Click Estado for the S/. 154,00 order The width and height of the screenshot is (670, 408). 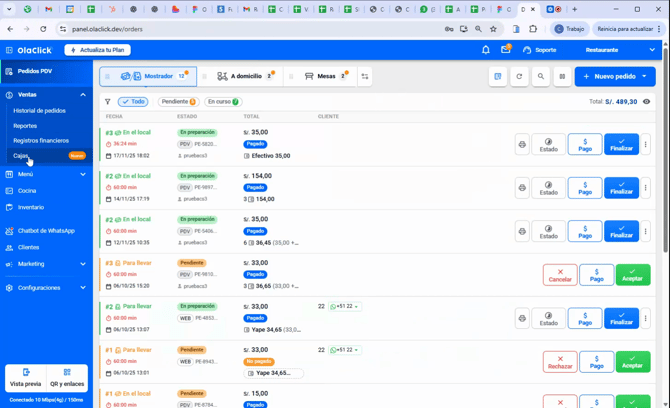[549, 188]
